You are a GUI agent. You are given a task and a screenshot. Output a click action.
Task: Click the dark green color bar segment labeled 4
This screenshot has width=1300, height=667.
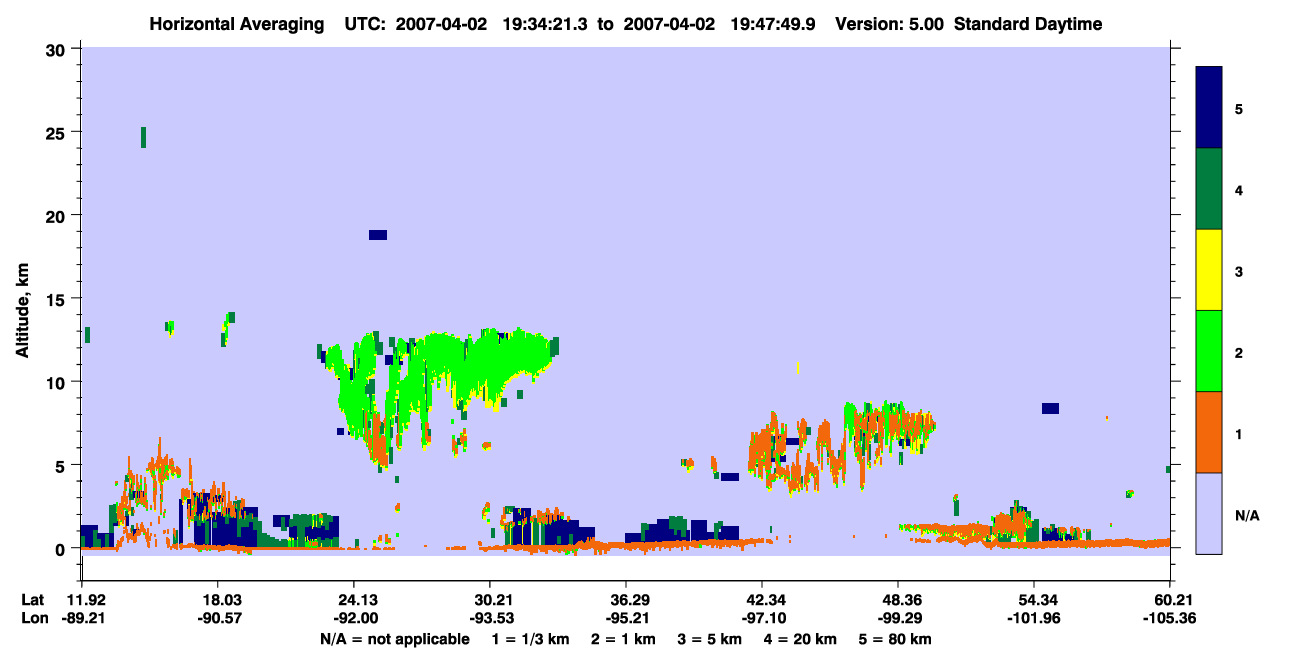1209,189
